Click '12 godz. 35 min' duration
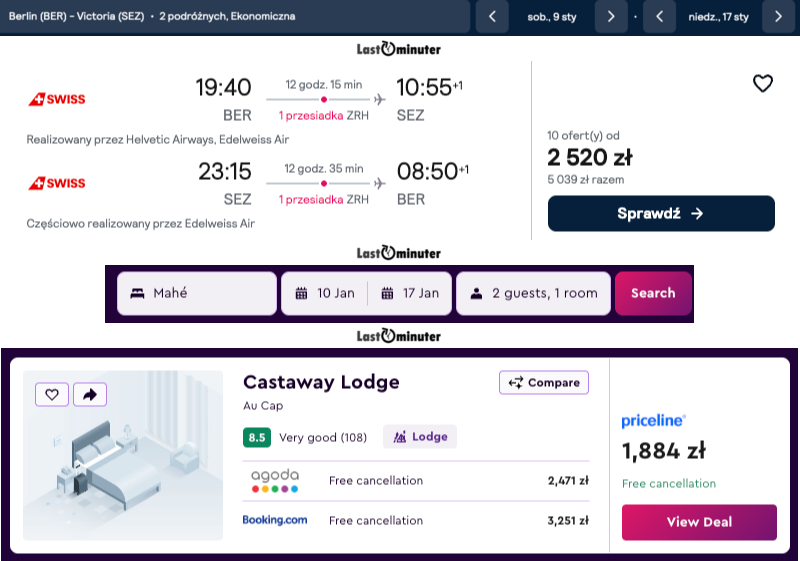Screen dimensions: 800x561 [x=323, y=169]
